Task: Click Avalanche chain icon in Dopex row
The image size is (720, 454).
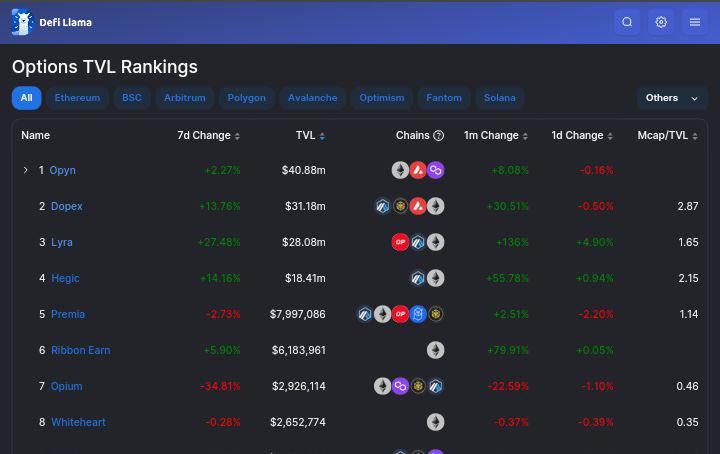Action: pyautogui.click(x=418, y=206)
